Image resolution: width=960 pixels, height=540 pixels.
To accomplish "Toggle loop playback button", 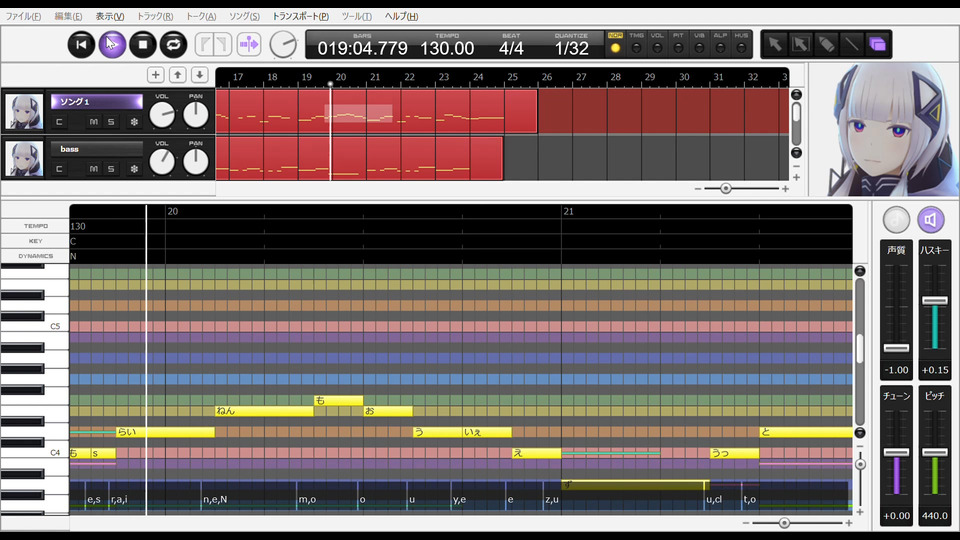I will point(173,44).
